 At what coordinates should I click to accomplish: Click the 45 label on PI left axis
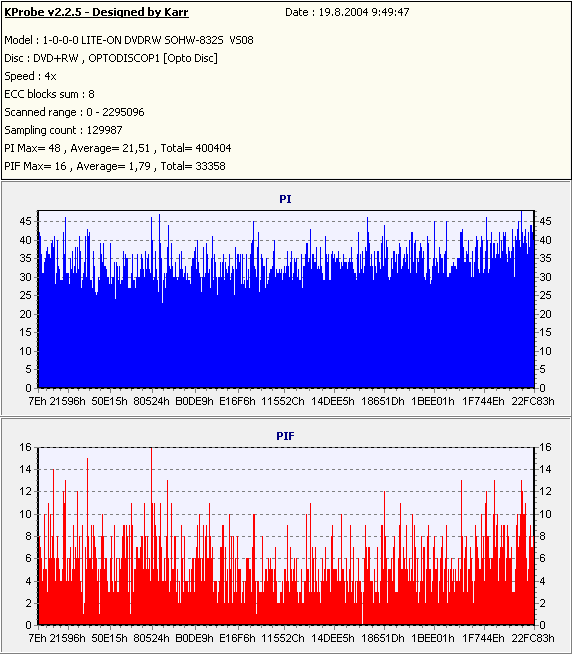pos(25,221)
